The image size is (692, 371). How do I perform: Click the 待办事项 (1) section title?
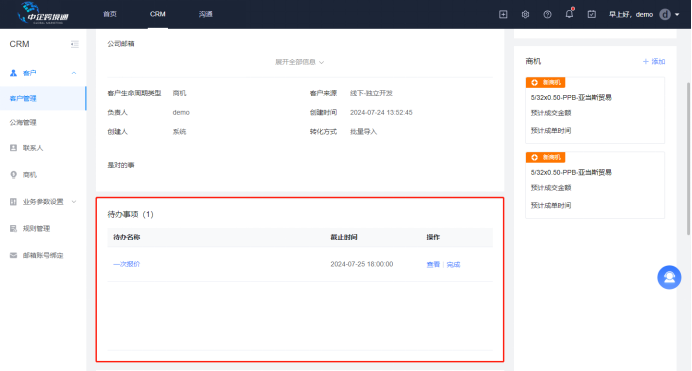[131, 214]
